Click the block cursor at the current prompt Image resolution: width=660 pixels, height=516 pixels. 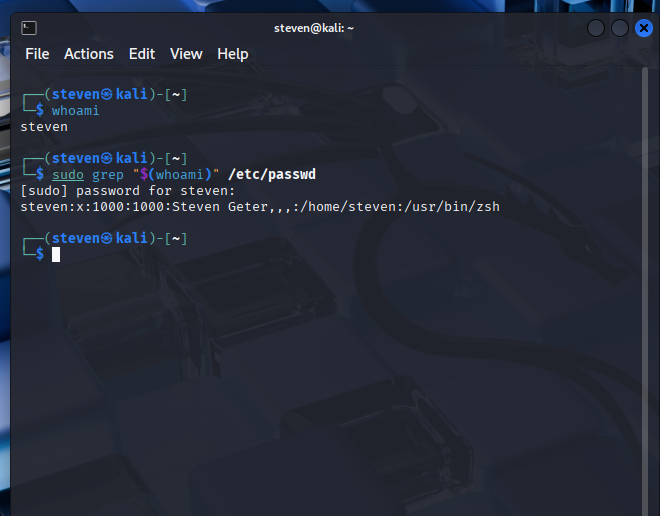tap(56, 254)
